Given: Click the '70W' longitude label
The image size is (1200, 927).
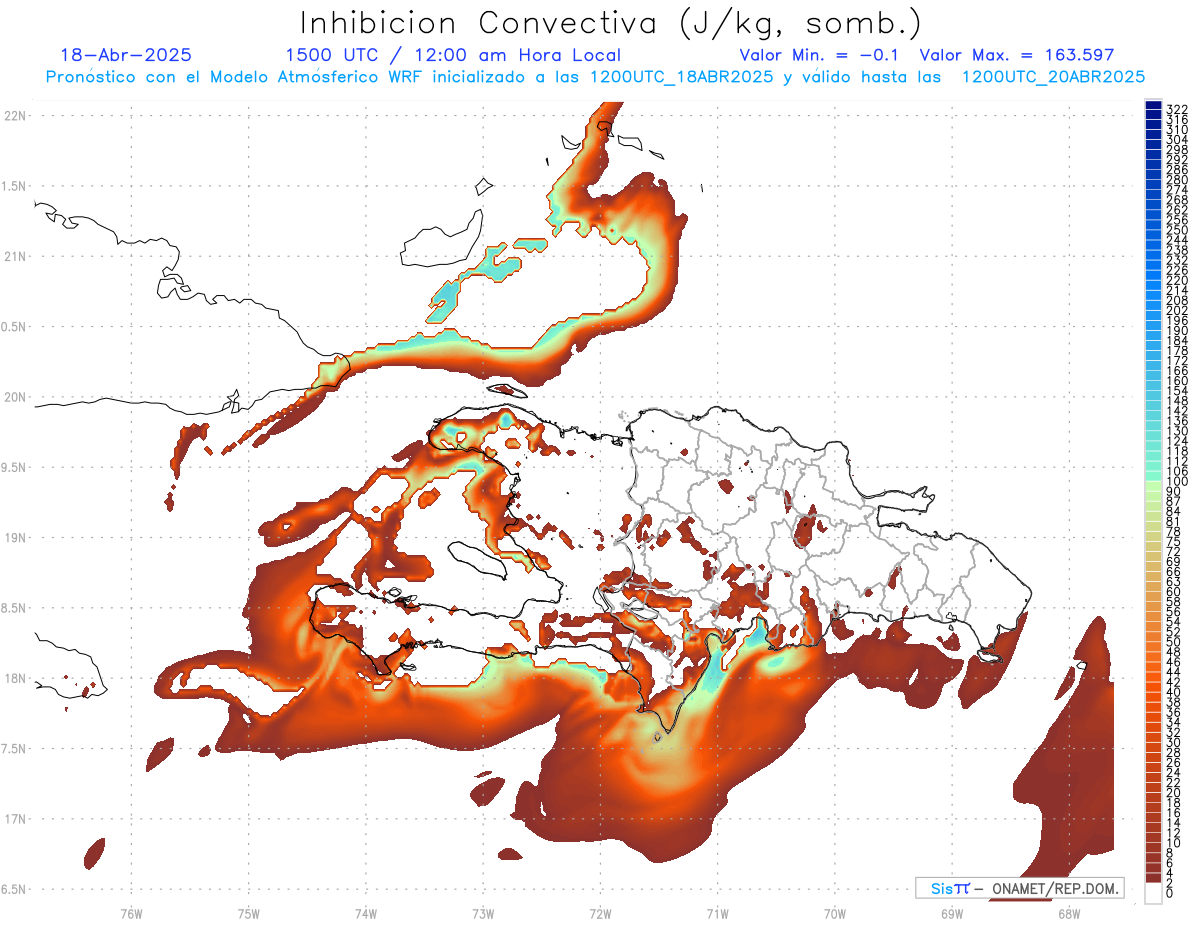Looking at the screenshot, I should coord(835,913).
